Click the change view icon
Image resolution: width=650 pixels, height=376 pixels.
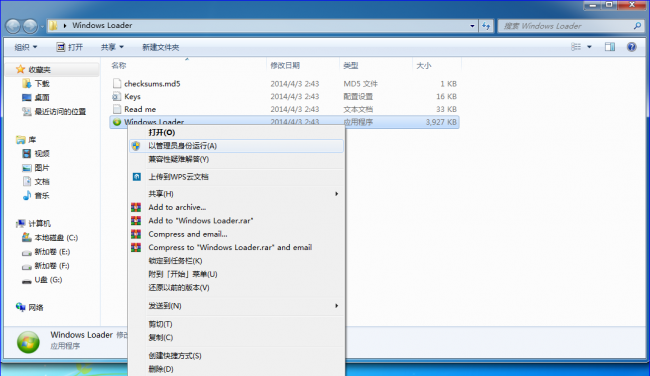tap(576, 47)
